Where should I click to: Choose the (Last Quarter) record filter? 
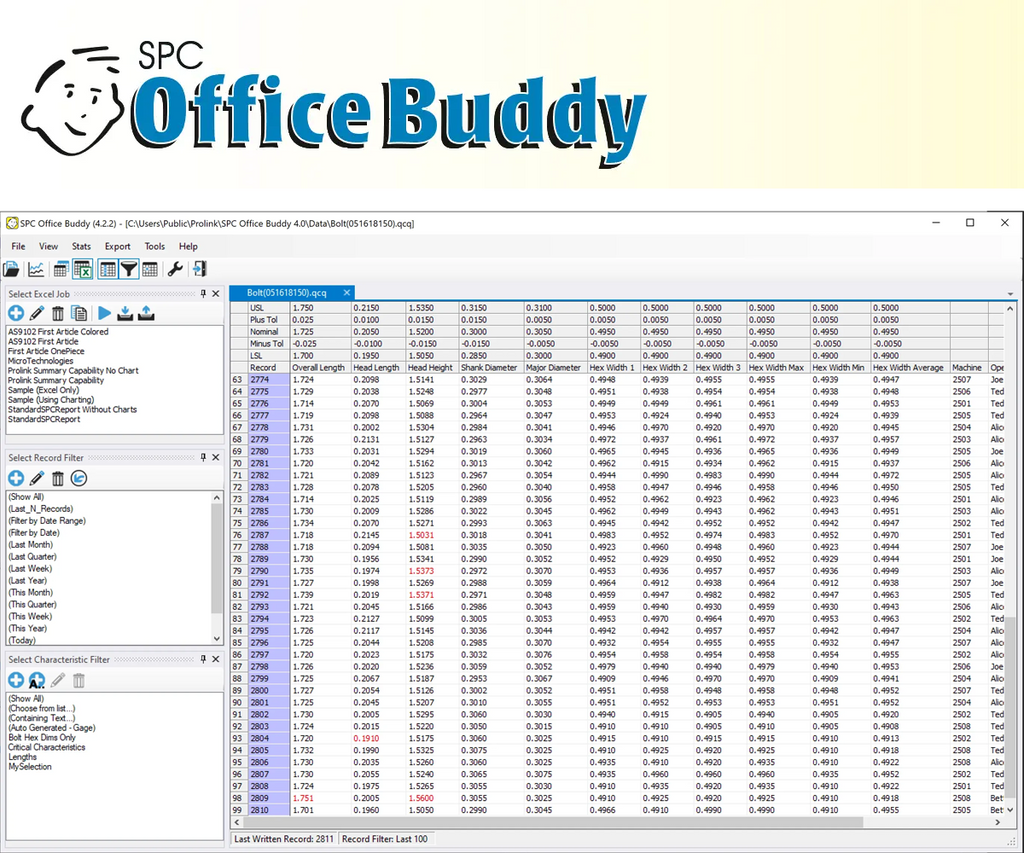pyautogui.click(x=33, y=557)
